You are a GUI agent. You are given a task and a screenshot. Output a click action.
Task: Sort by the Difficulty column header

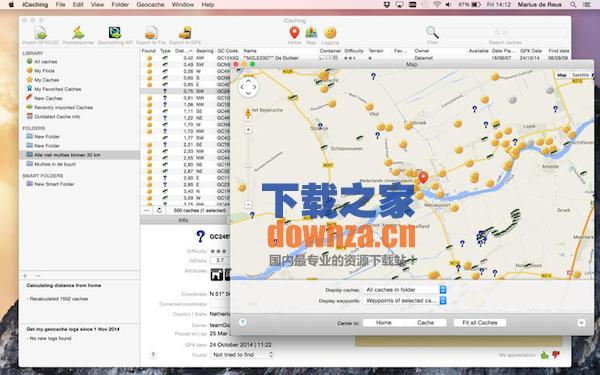[x=354, y=51]
